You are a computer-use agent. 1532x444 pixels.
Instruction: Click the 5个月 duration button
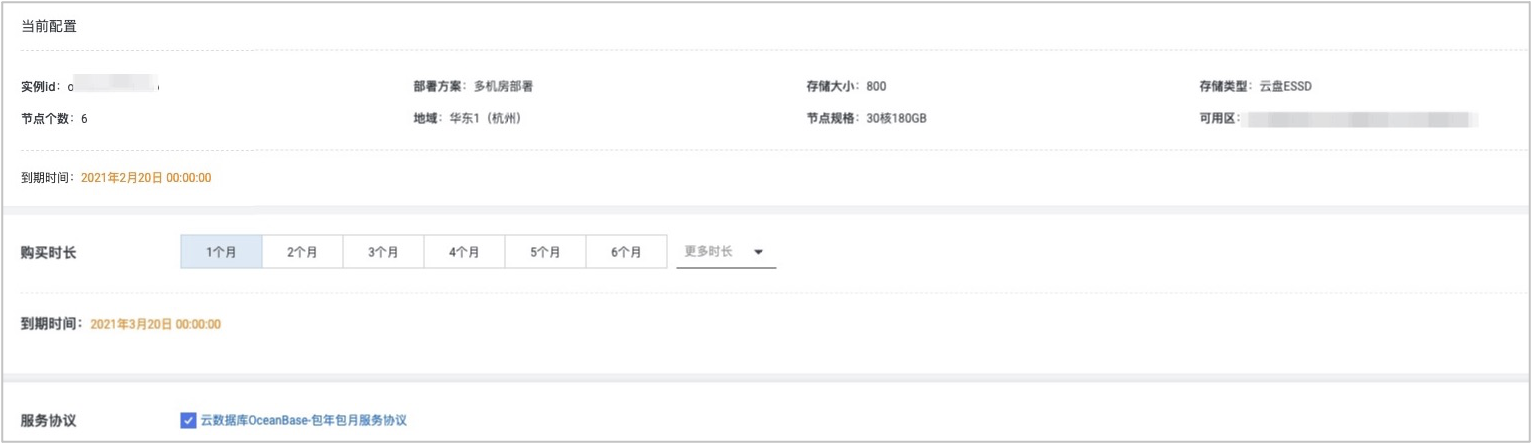[x=545, y=252]
